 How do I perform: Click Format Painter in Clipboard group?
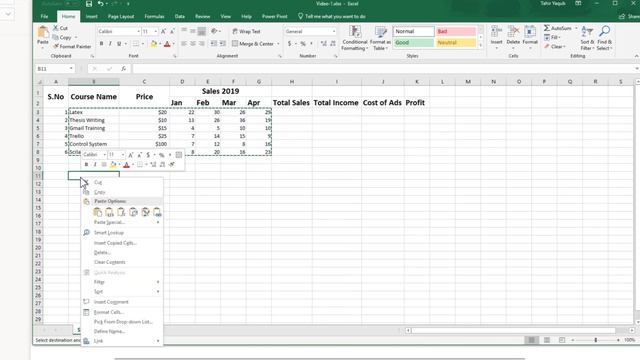click(x=72, y=47)
